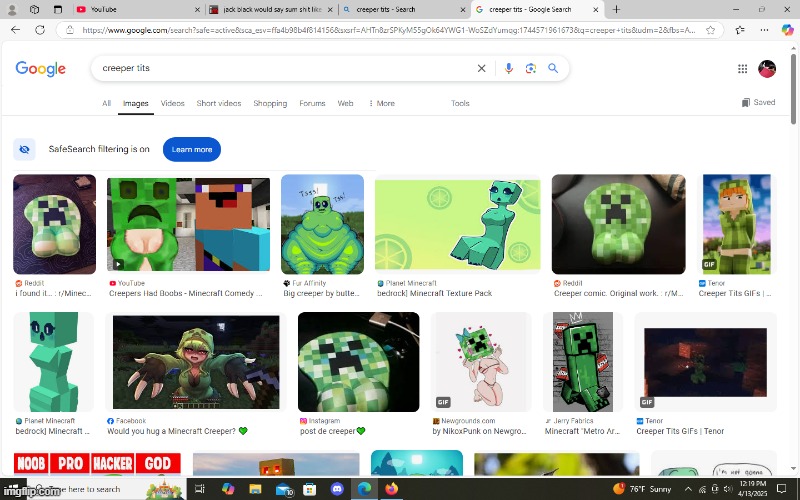This screenshot has width=800, height=500.
Task: Open a new tab with the plus icon
Action: [x=616, y=9]
